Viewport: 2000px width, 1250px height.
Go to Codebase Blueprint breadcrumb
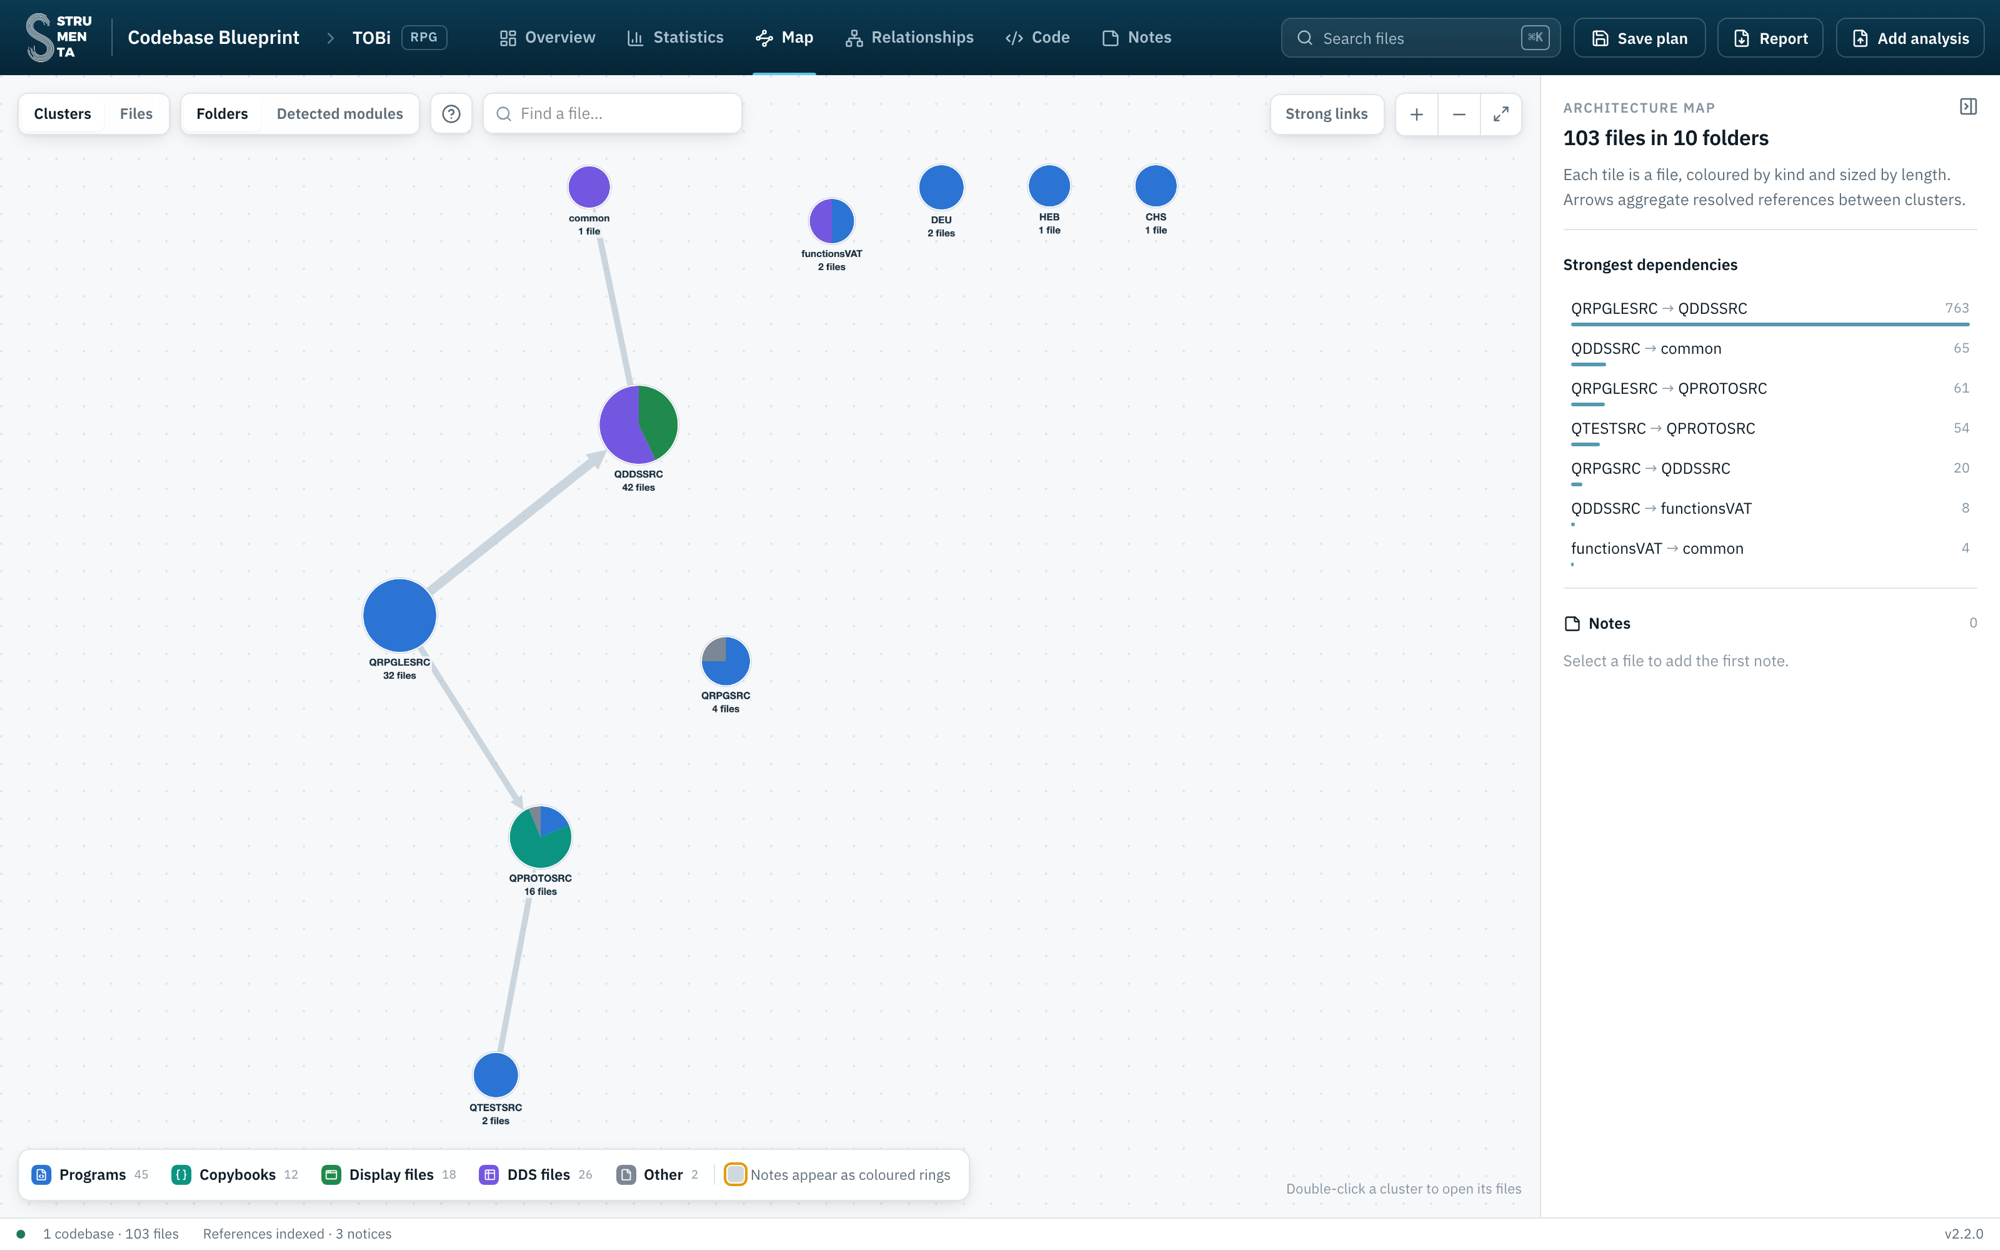pos(213,37)
